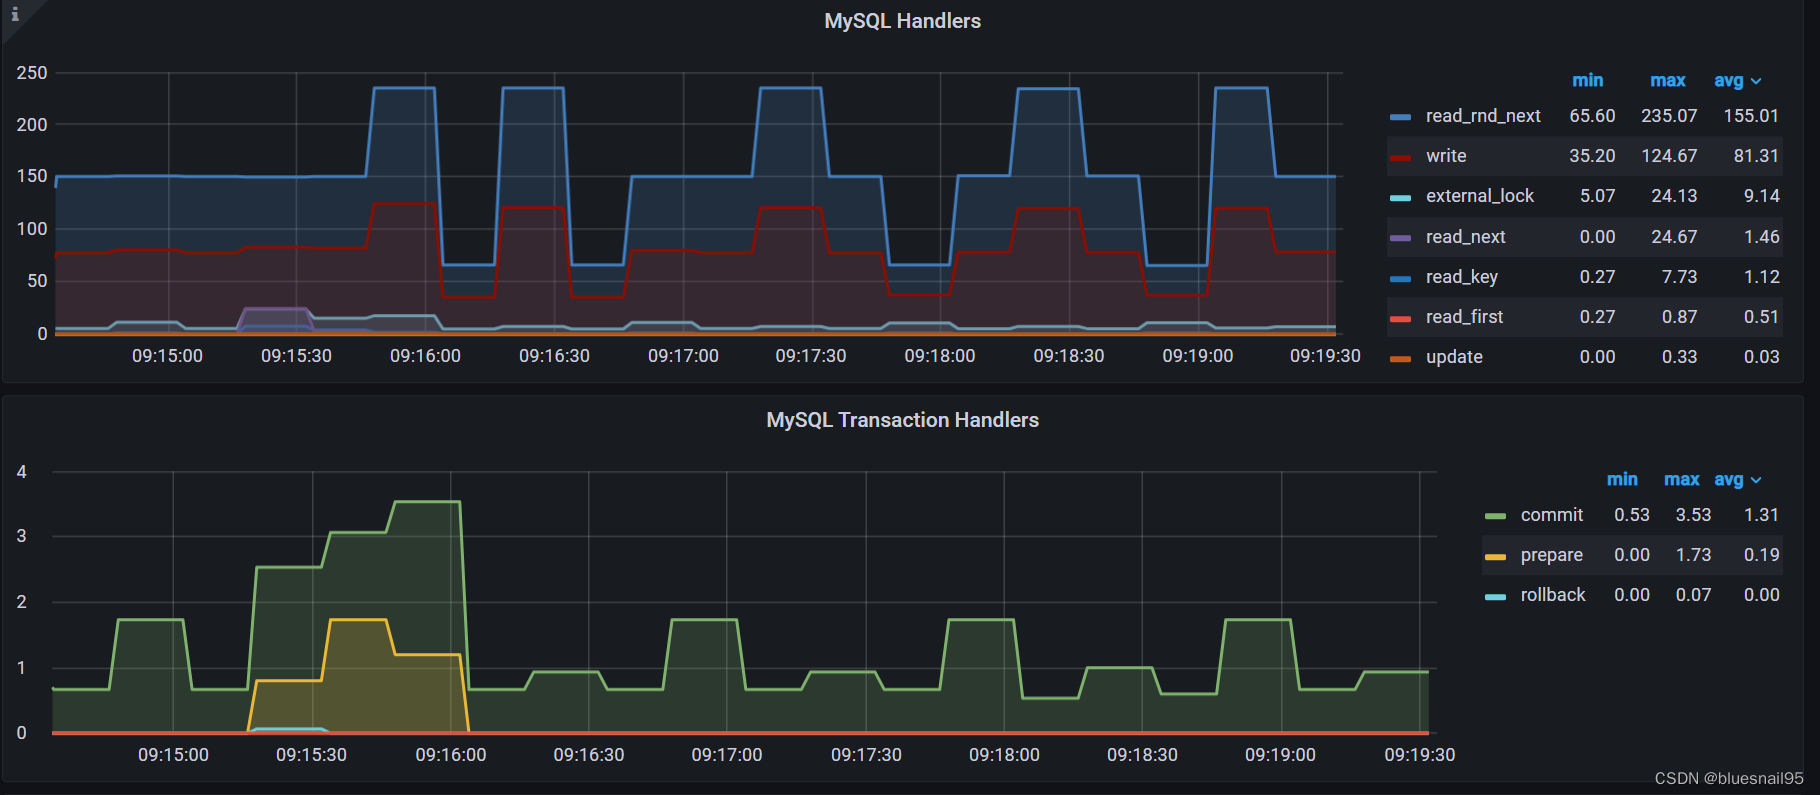Change color of external_lock series swatch
The image size is (1820, 795).
coord(1400,197)
